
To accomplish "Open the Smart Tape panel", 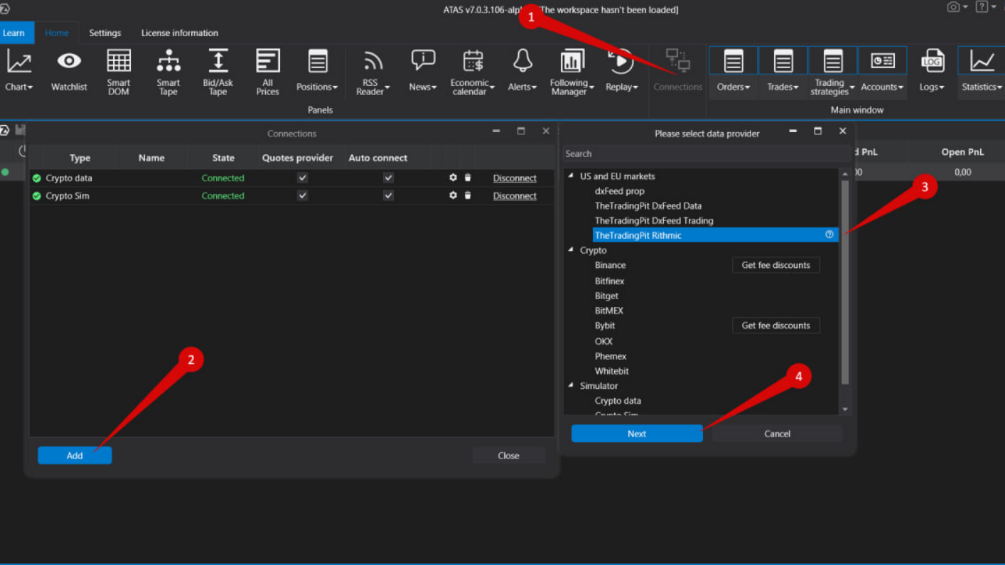I will pos(168,61).
